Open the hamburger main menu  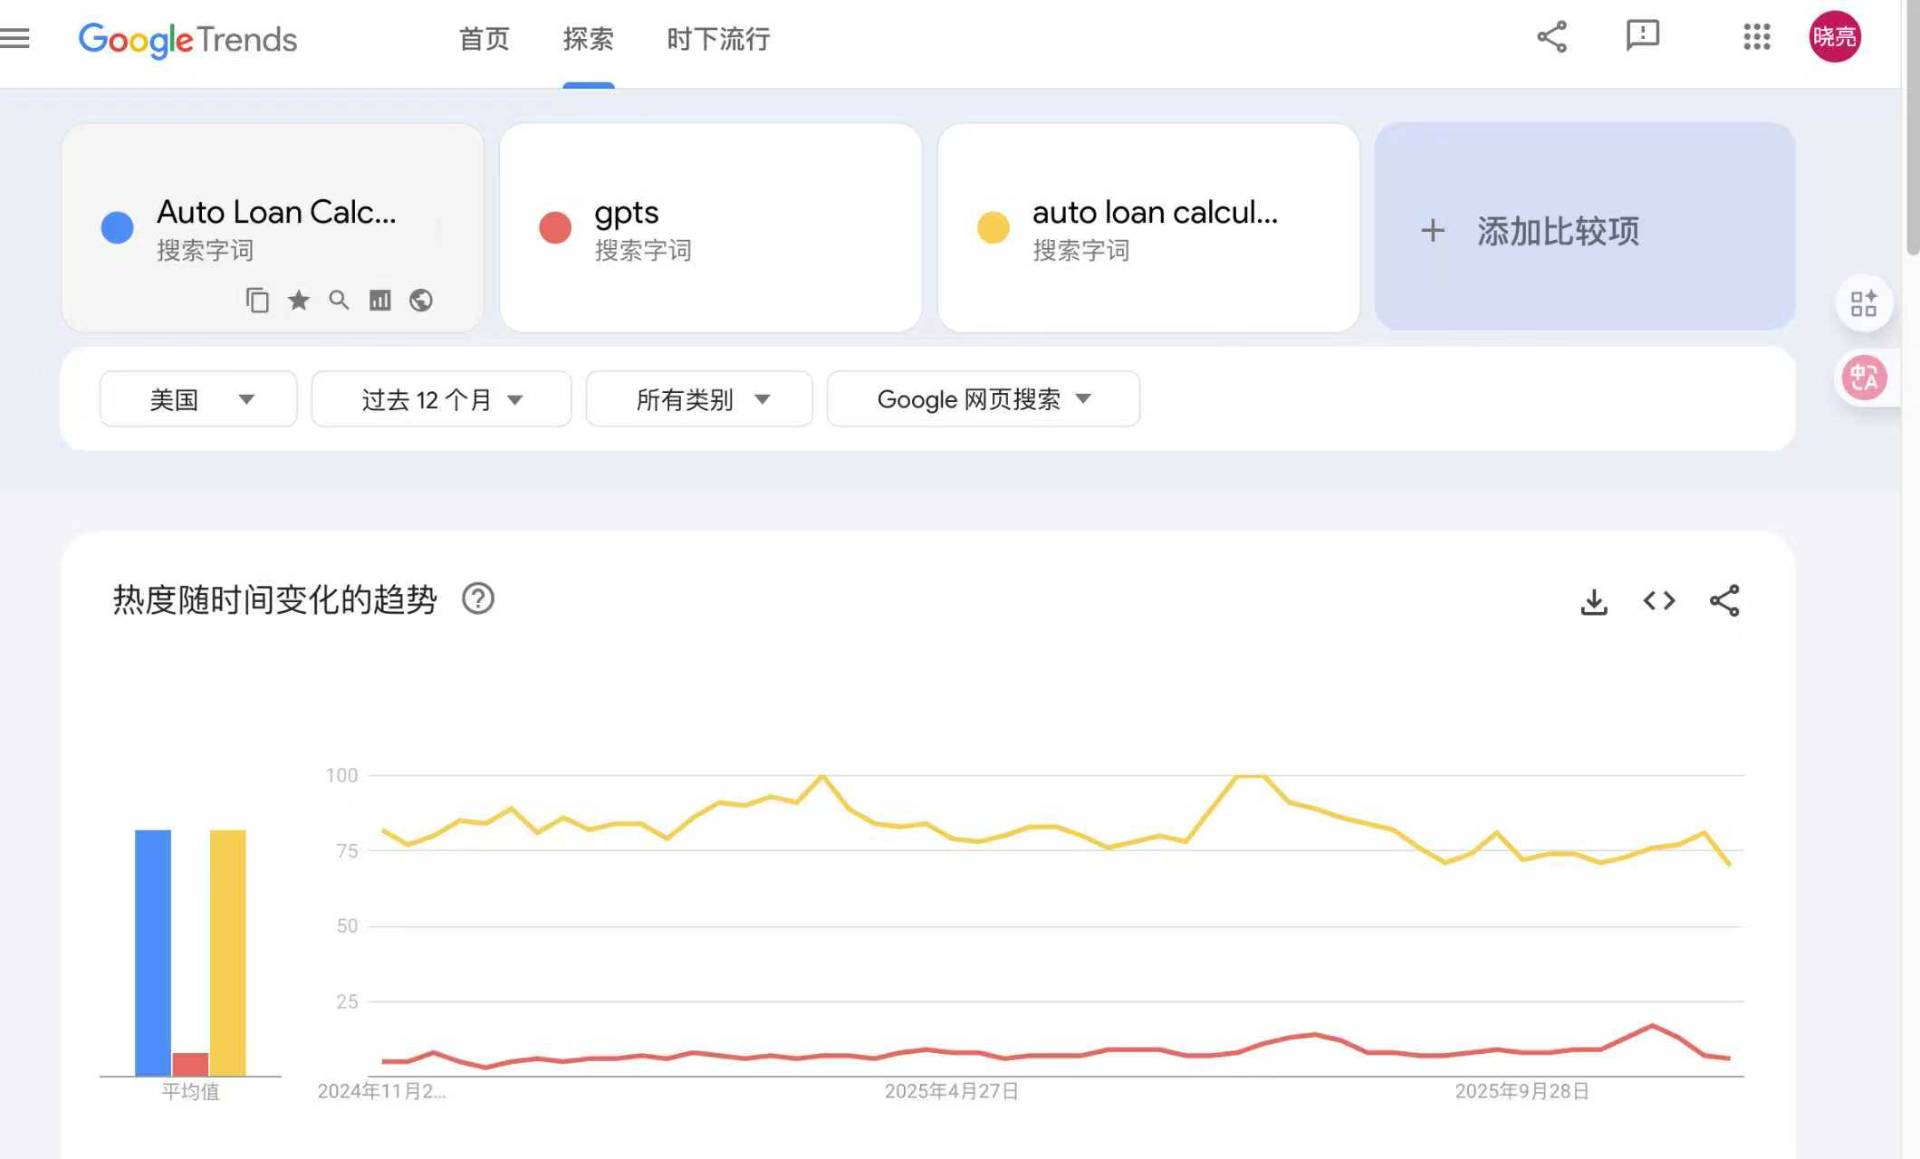point(14,38)
